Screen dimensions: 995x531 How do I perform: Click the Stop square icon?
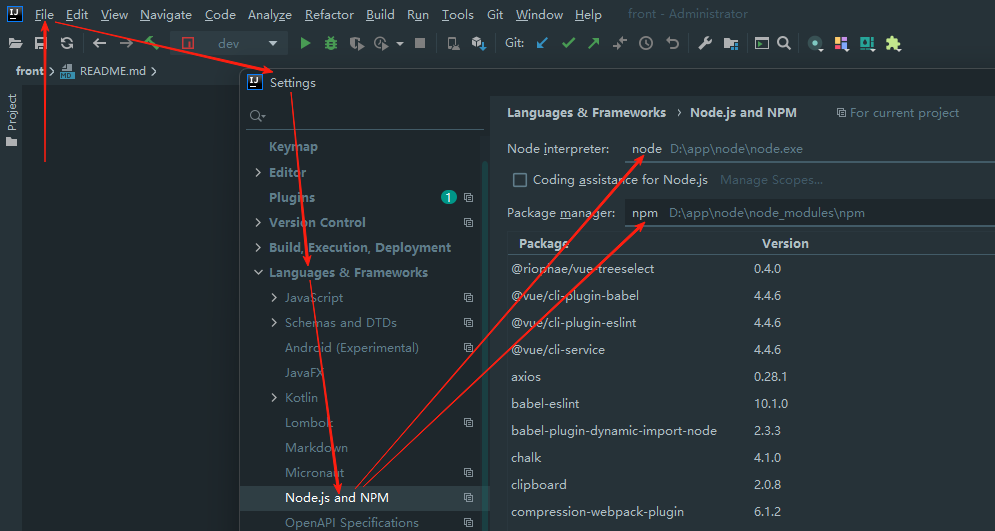coord(419,43)
